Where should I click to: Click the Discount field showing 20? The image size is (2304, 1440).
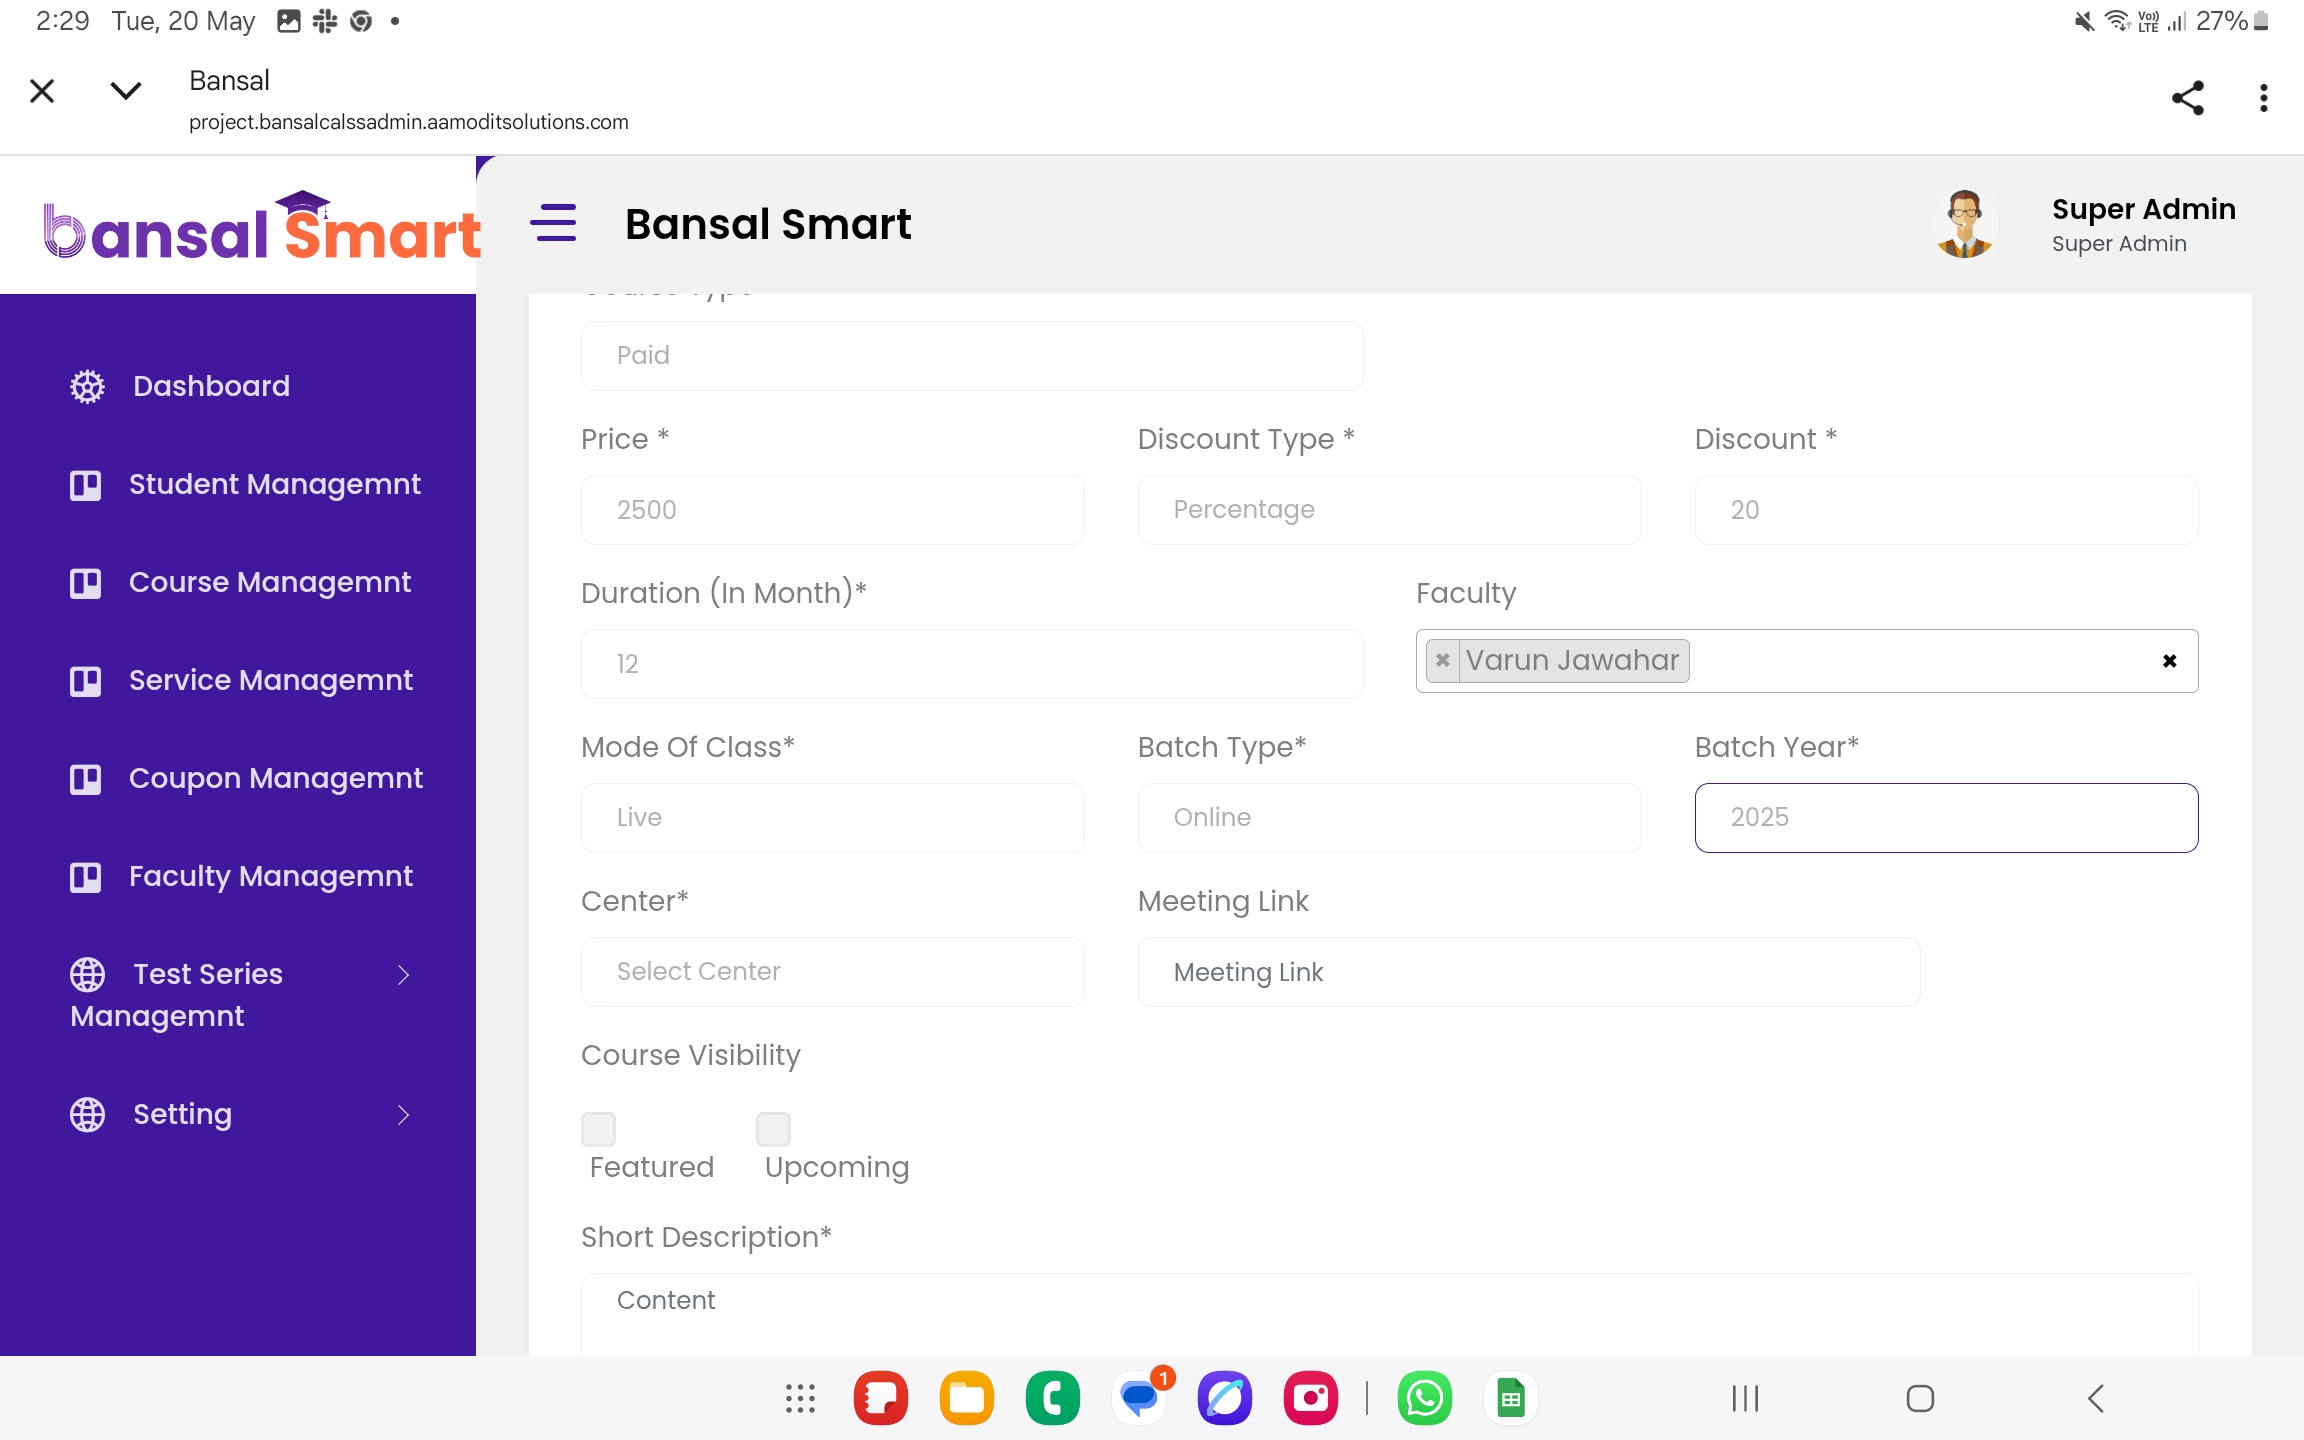click(1946, 510)
